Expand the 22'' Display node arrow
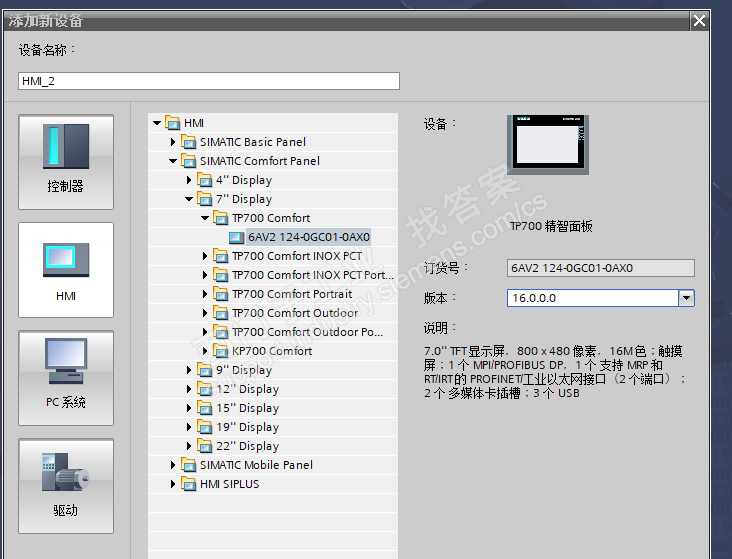The image size is (732, 559). (189, 446)
